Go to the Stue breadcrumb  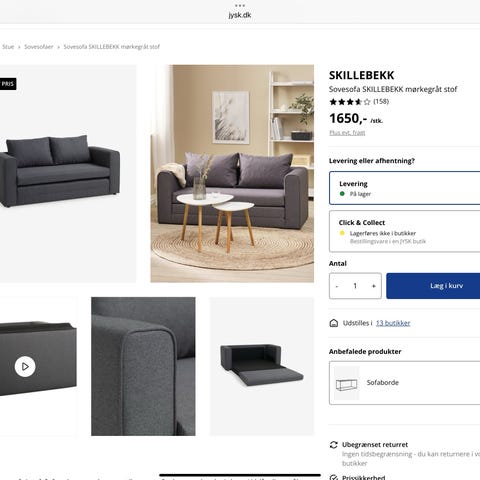coord(8,47)
